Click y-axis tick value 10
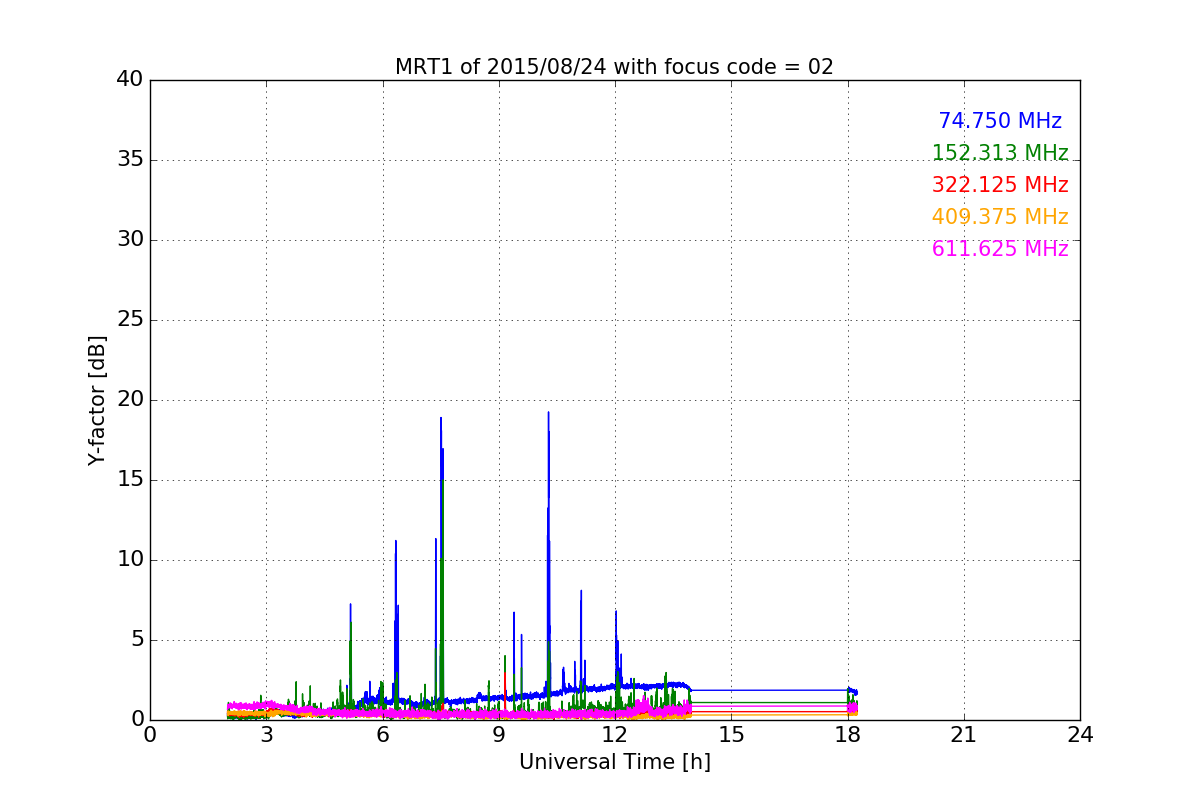The width and height of the screenshot is (1200, 800). pos(130,560)
